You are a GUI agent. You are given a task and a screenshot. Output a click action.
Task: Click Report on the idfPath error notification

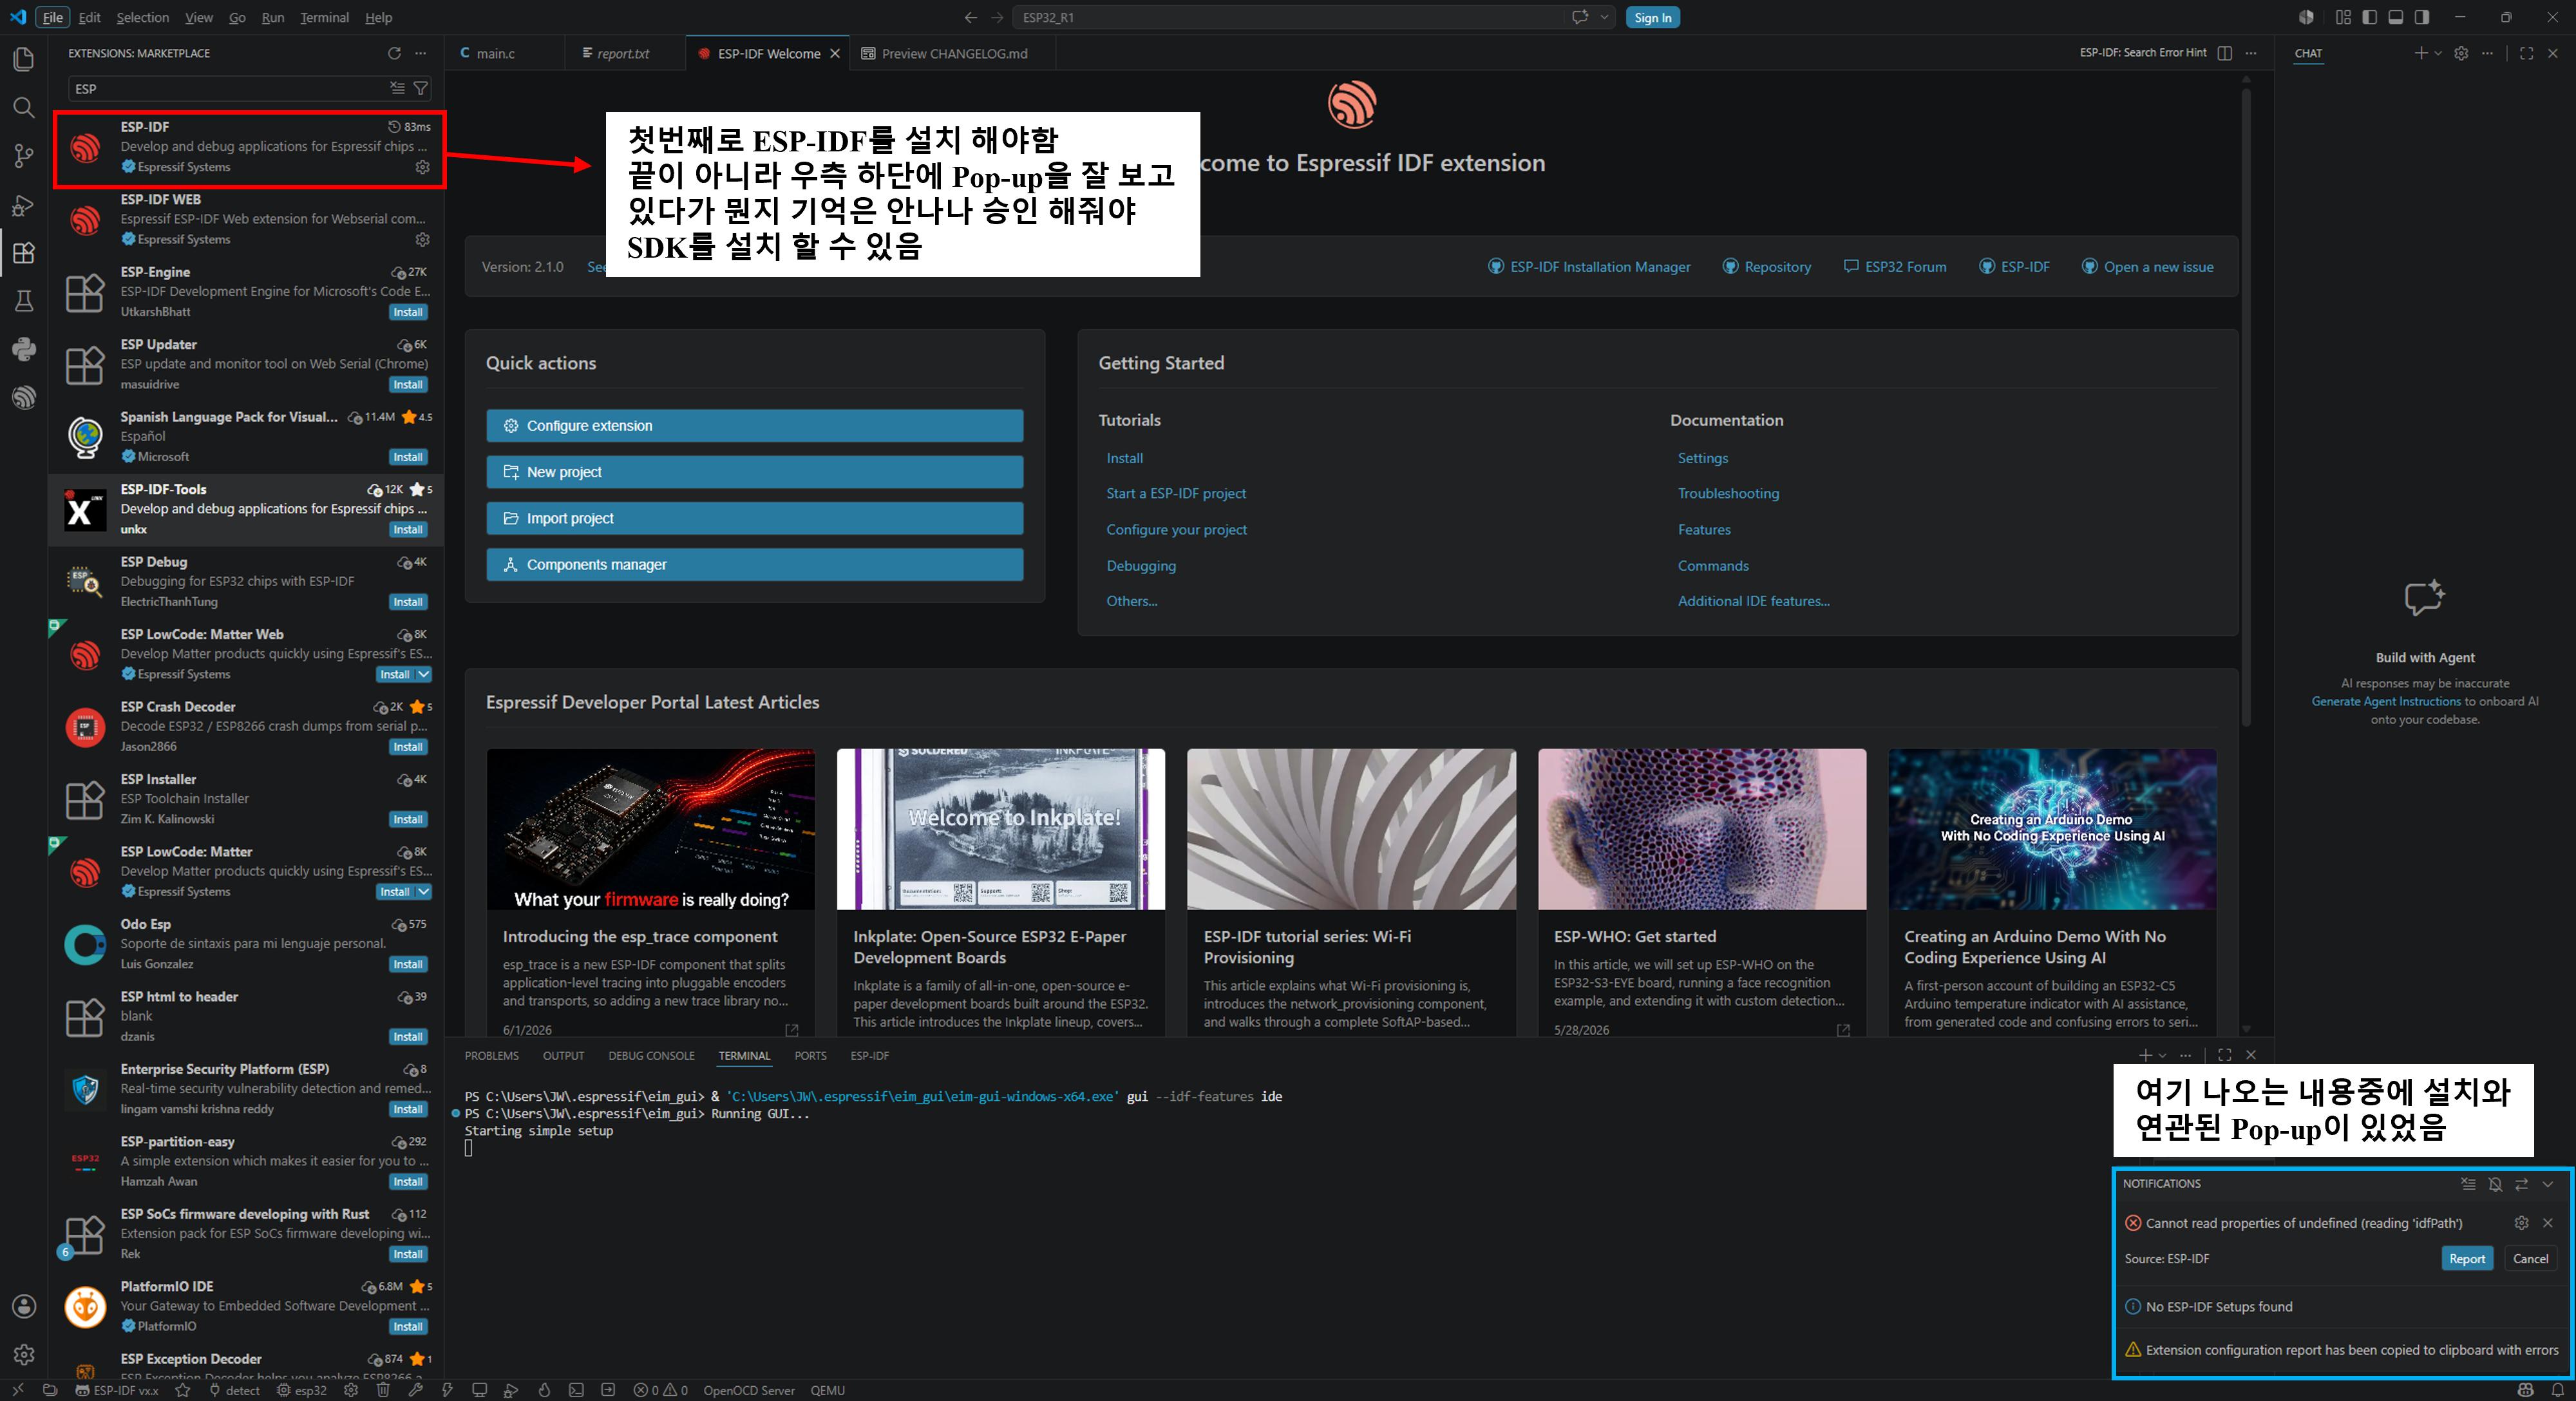2466,1259
